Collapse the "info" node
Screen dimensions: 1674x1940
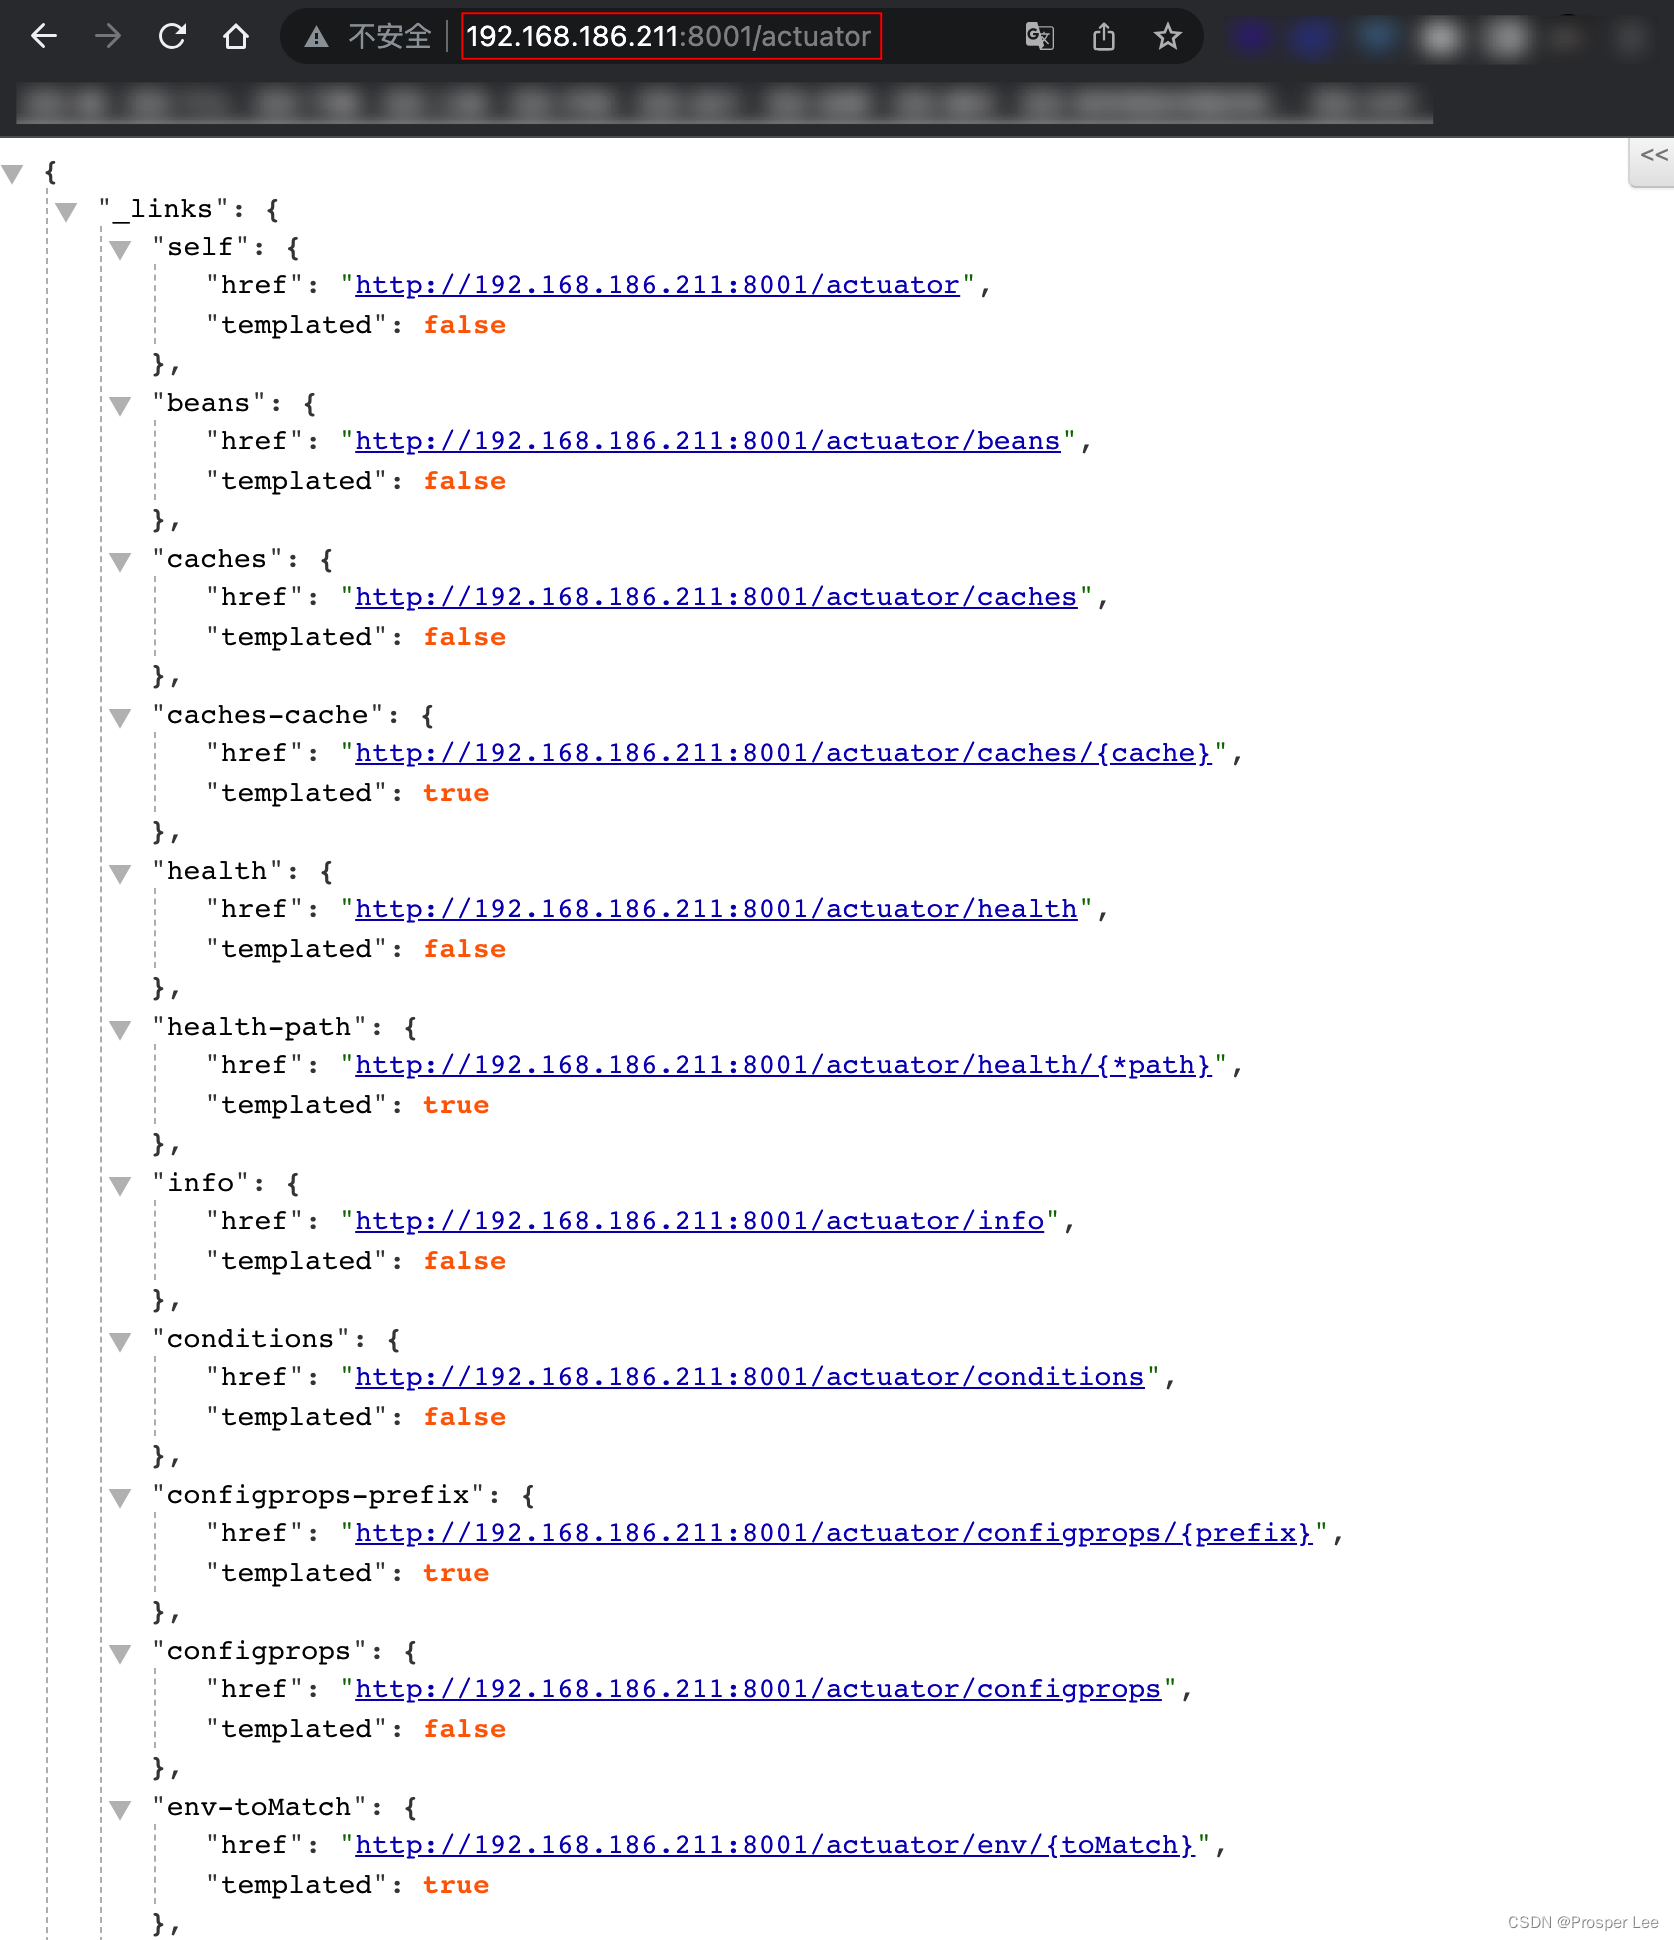pyautogui.click(x=121, y=1186)
